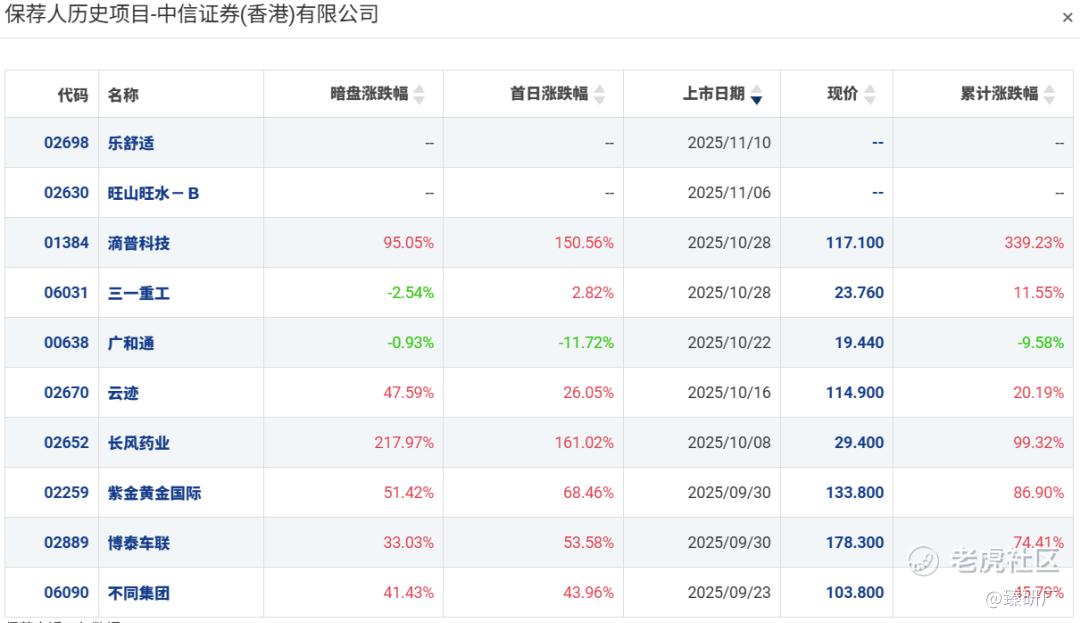Select 广和通 first-day change -11.72%
Viewport: 1080px width, 623px height.
[x=586, y=342]
